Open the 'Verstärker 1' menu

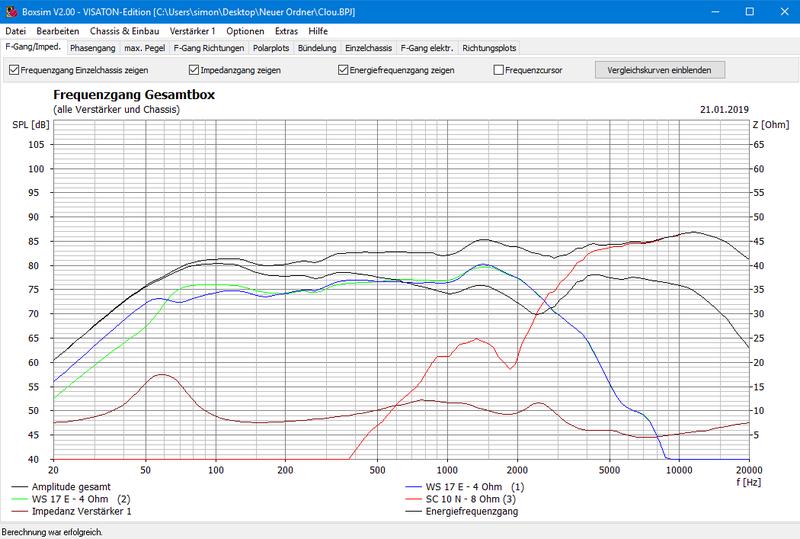193,31
